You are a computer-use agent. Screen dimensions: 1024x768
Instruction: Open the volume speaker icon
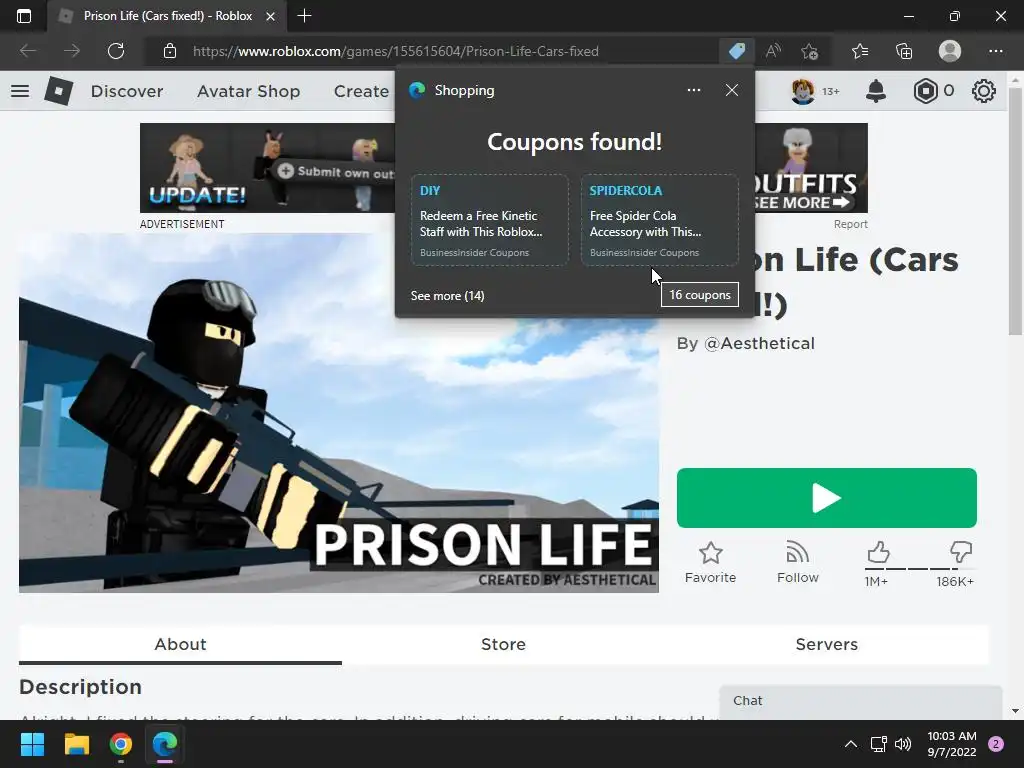903,744
